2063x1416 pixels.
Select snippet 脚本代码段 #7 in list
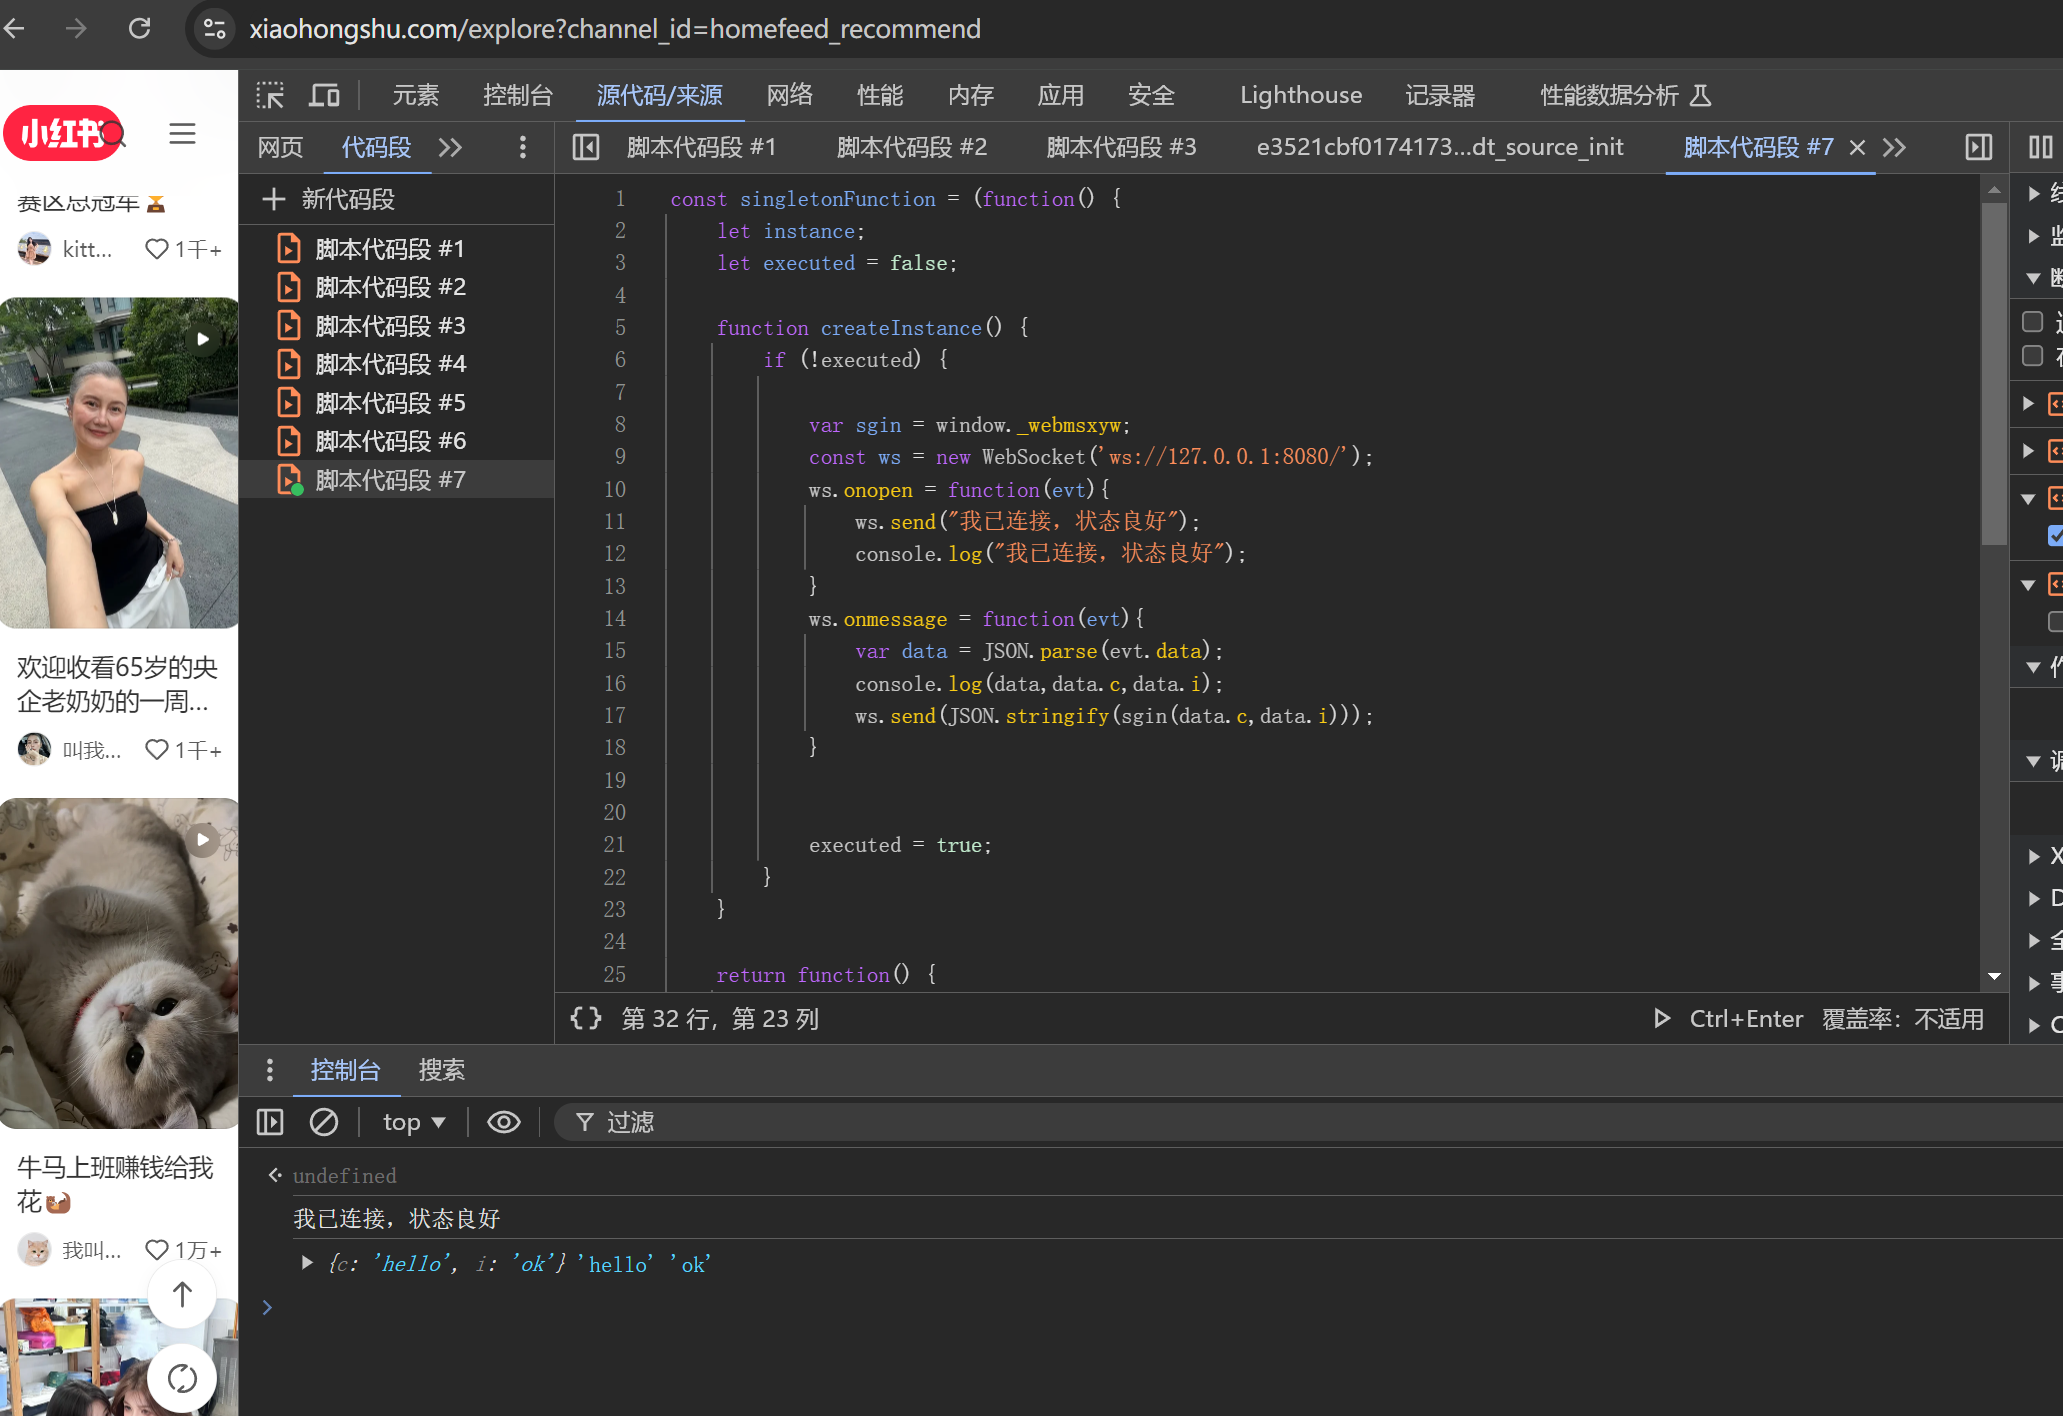point(397,480)
